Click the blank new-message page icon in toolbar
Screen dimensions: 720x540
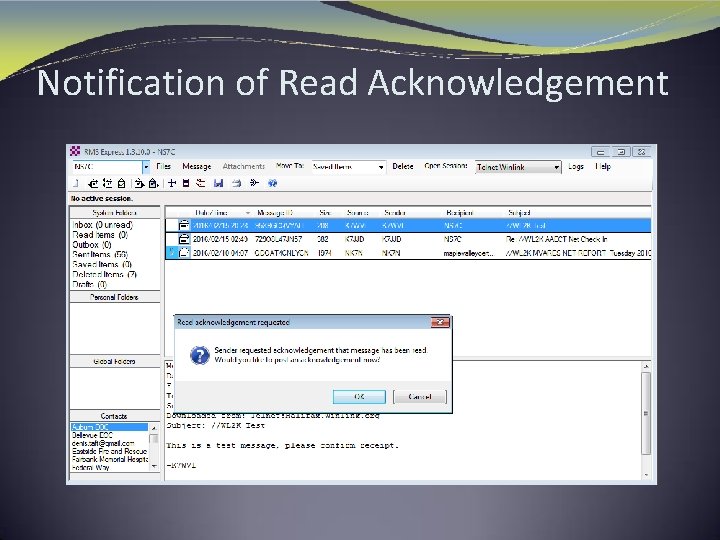click(76, 183)
